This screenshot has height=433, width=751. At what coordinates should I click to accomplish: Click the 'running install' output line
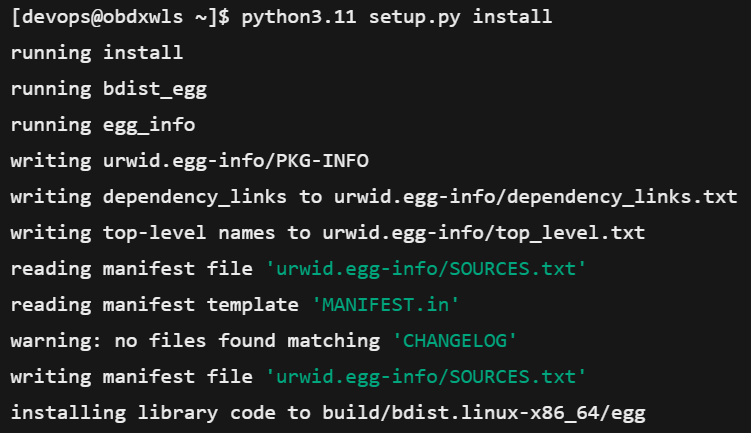[97, 53]
